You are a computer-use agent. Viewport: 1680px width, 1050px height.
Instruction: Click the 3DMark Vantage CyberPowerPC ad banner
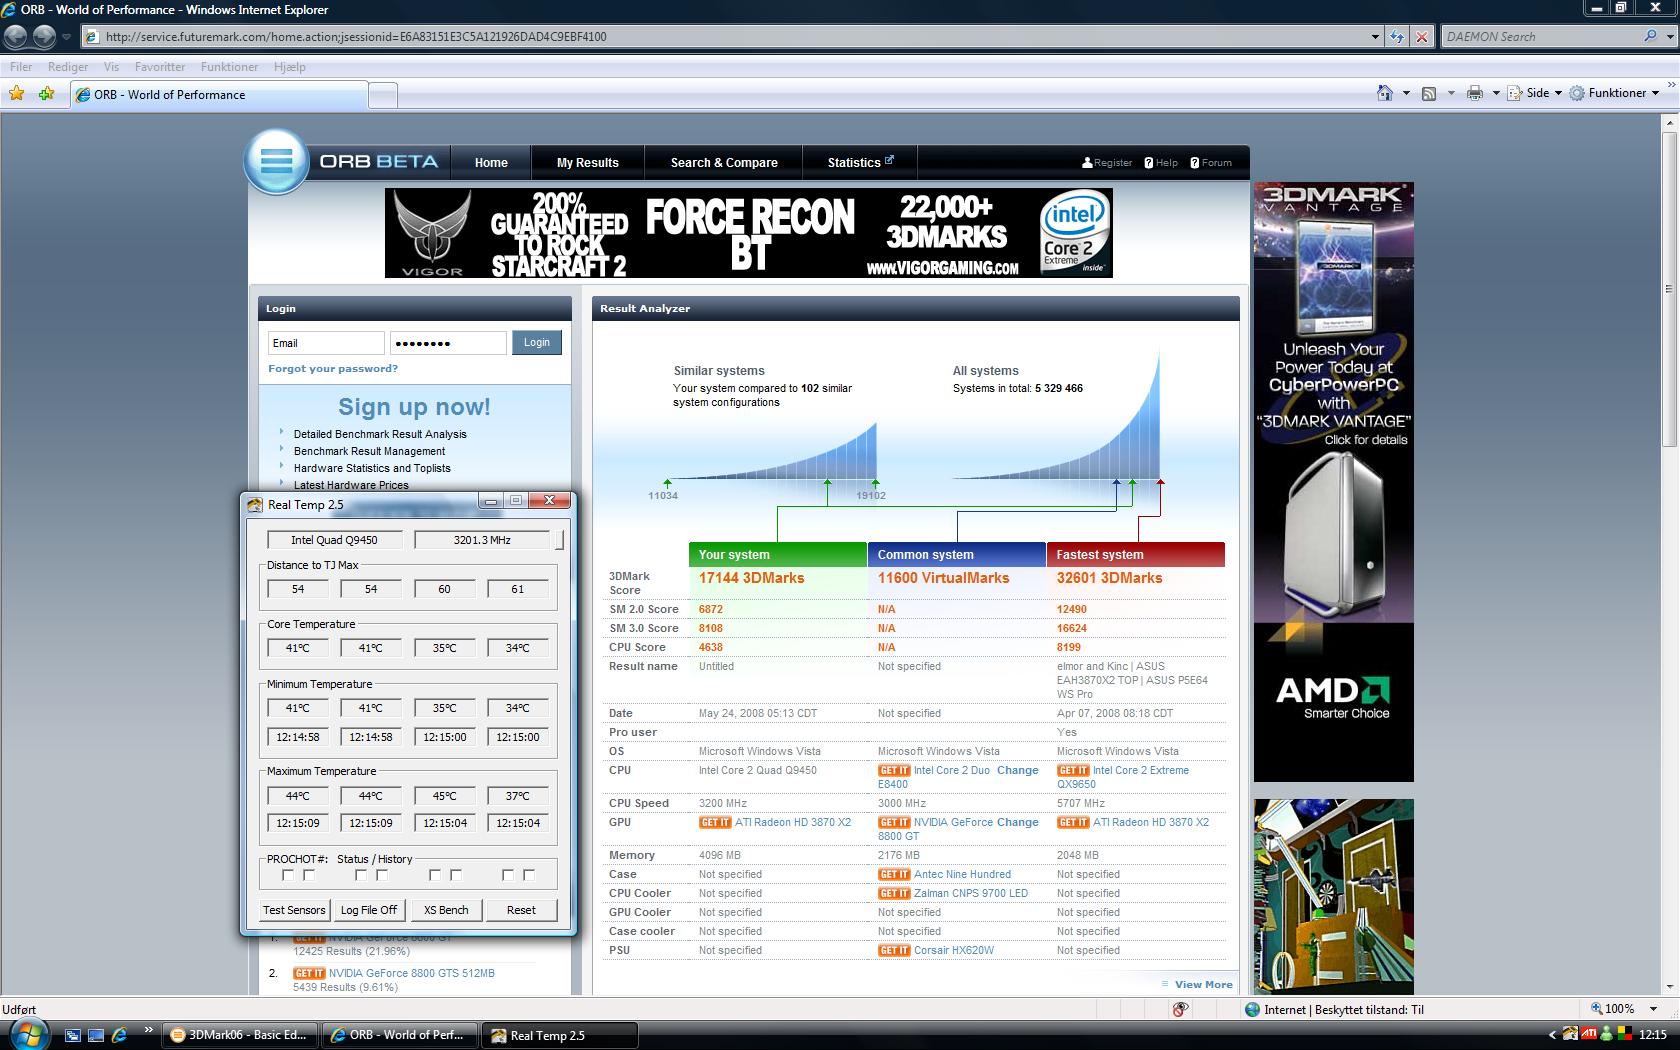(x=1334, y=482)
